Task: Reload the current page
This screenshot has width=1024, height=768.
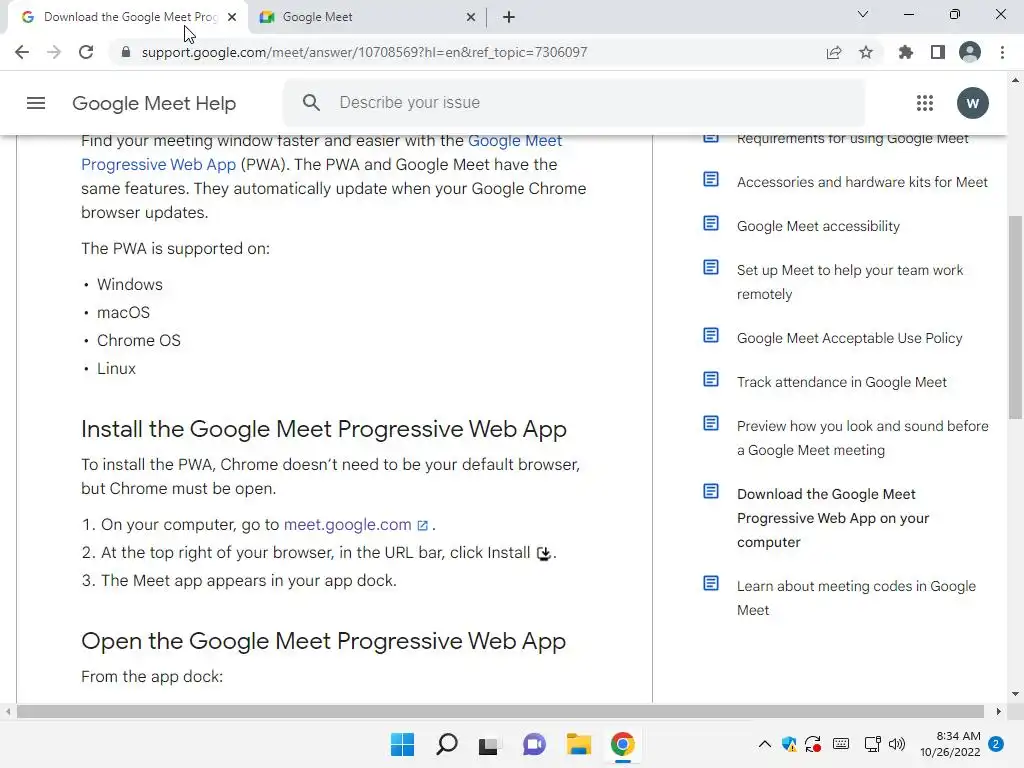Action: point(86,52)
